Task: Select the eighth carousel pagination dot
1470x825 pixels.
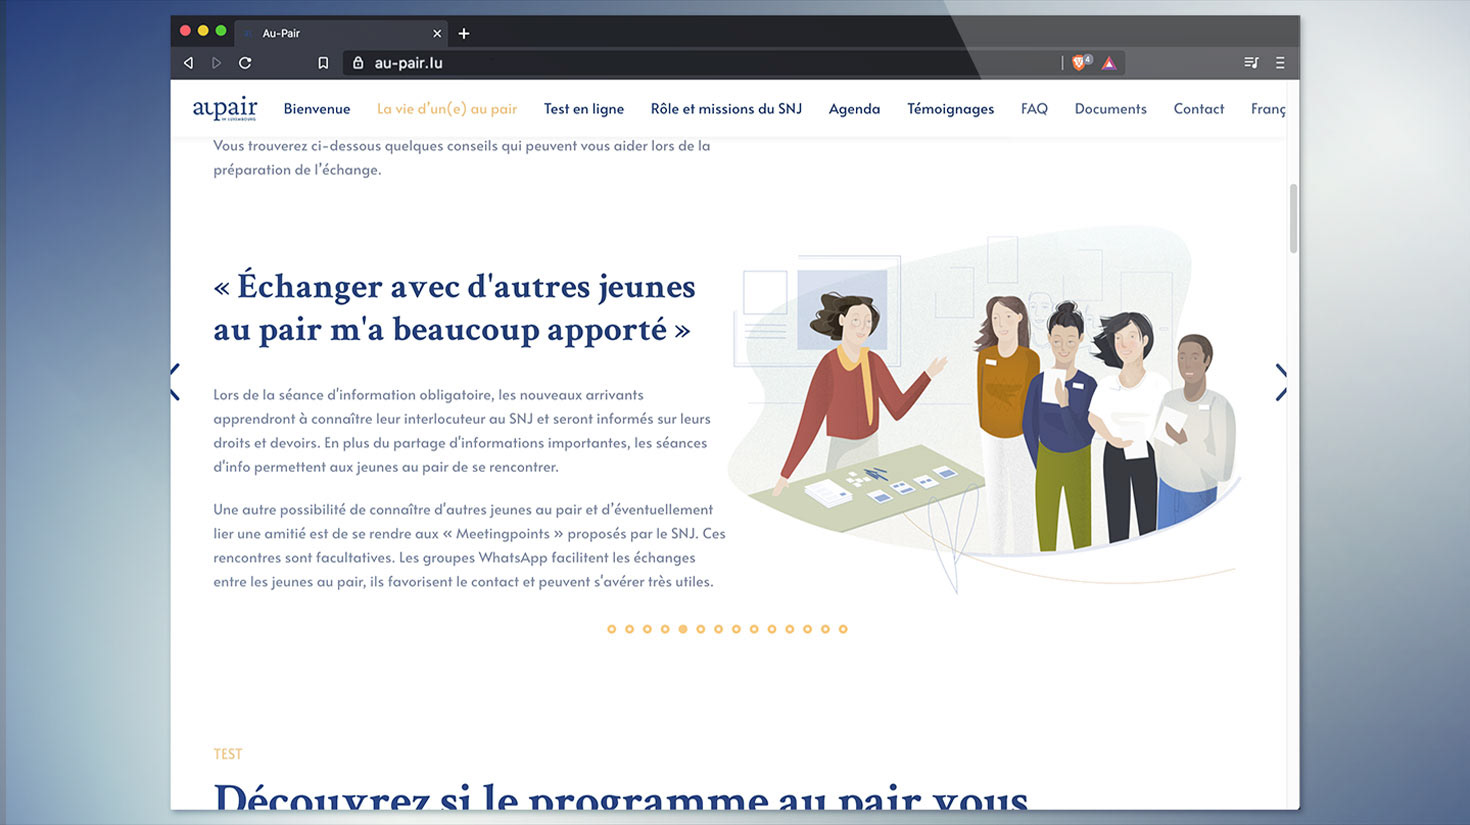Action: [736, 629]
